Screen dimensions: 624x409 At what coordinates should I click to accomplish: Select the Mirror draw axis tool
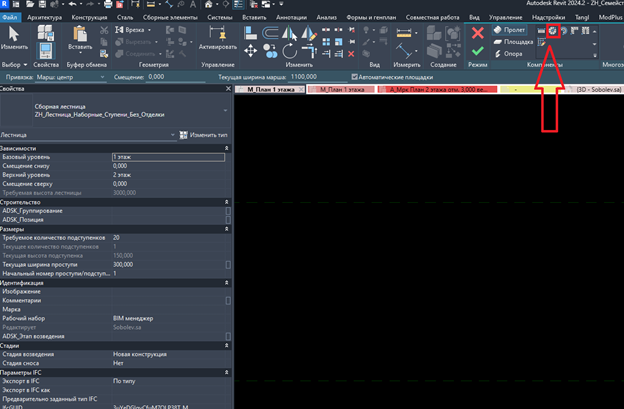(x=309, y=33)
